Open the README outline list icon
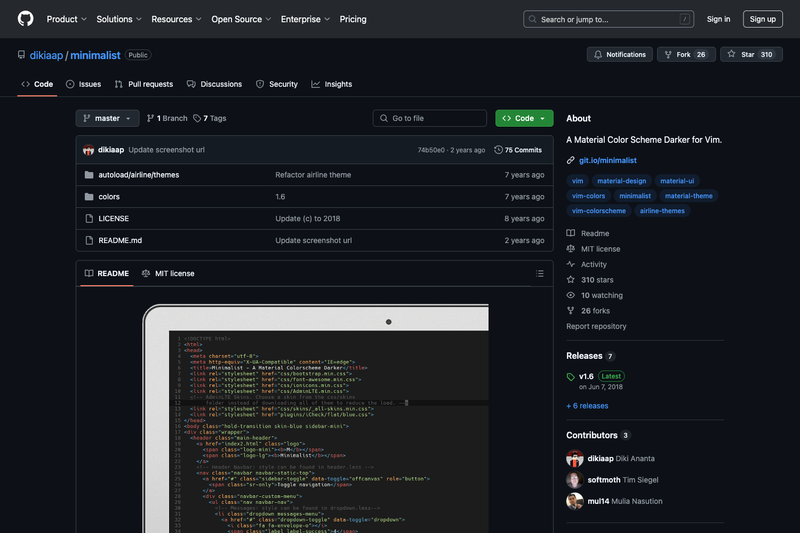The height and width of the screenshot is (533, 800). [x=539, y=274]
